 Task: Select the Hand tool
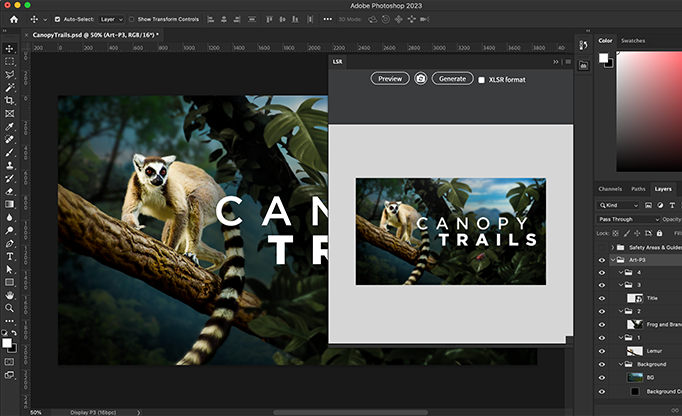10,295
